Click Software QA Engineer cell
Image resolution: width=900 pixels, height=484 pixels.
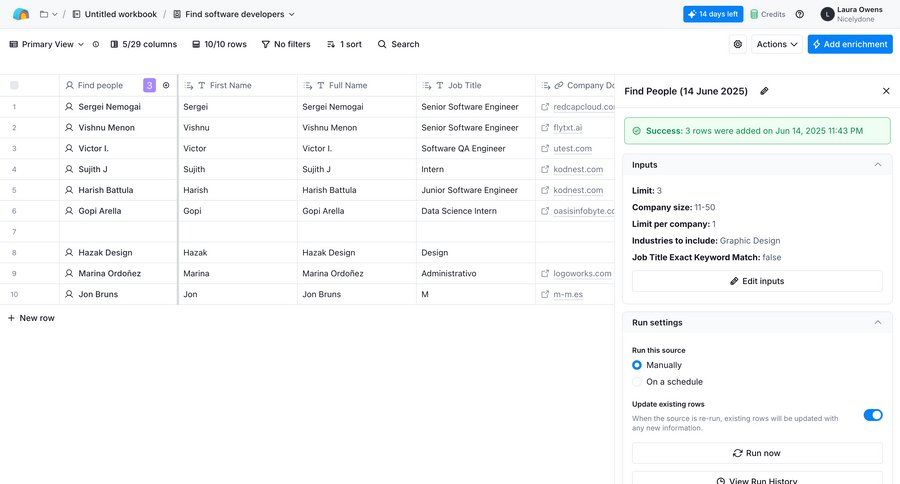click(x=475, y=148)
